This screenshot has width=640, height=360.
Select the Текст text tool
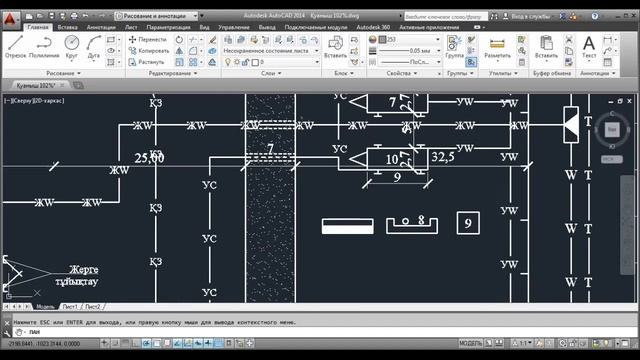589,47
